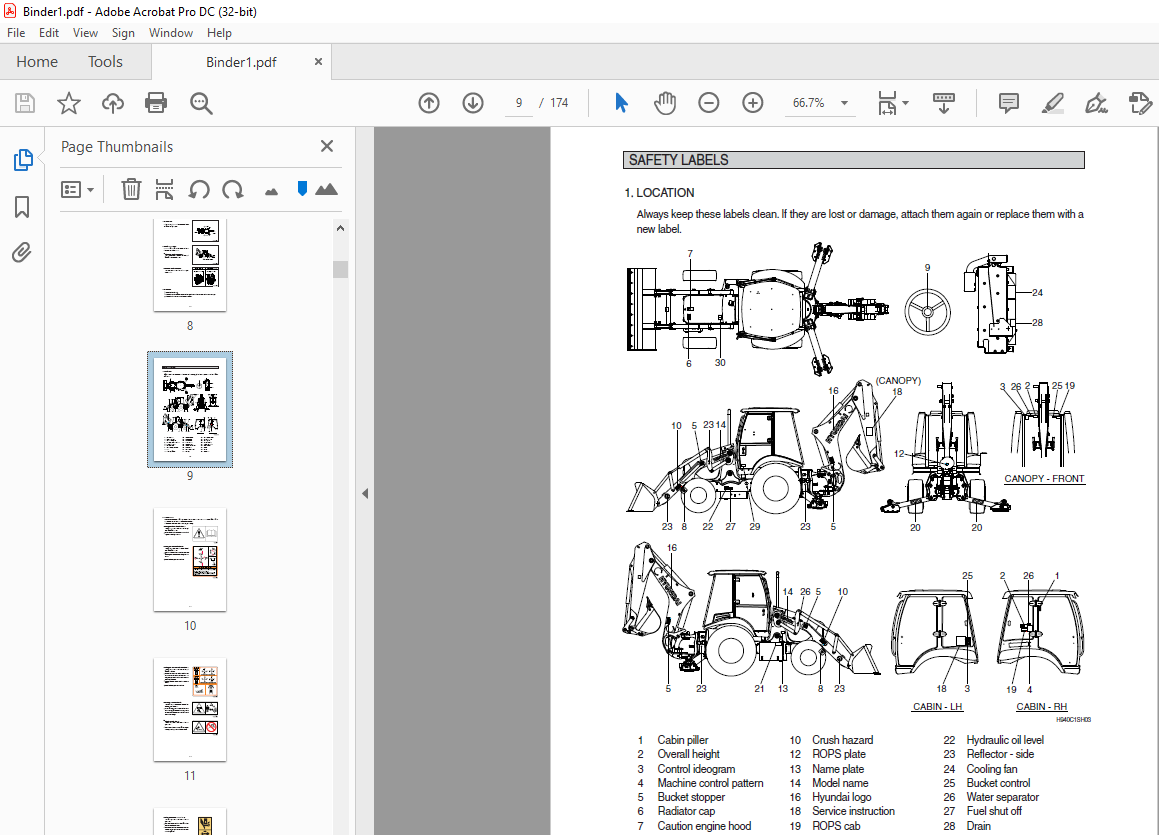Select the page 9 thumbnail
The height and width of the screenshot is (835, 1159).
point(190,409)
